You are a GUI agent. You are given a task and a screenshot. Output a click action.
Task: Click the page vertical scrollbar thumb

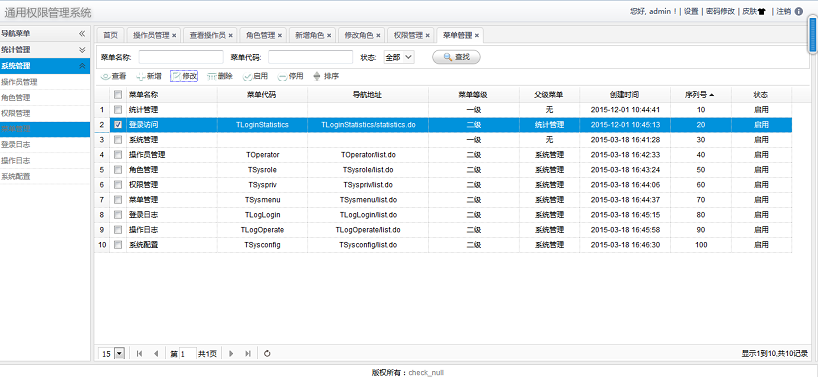813,34
